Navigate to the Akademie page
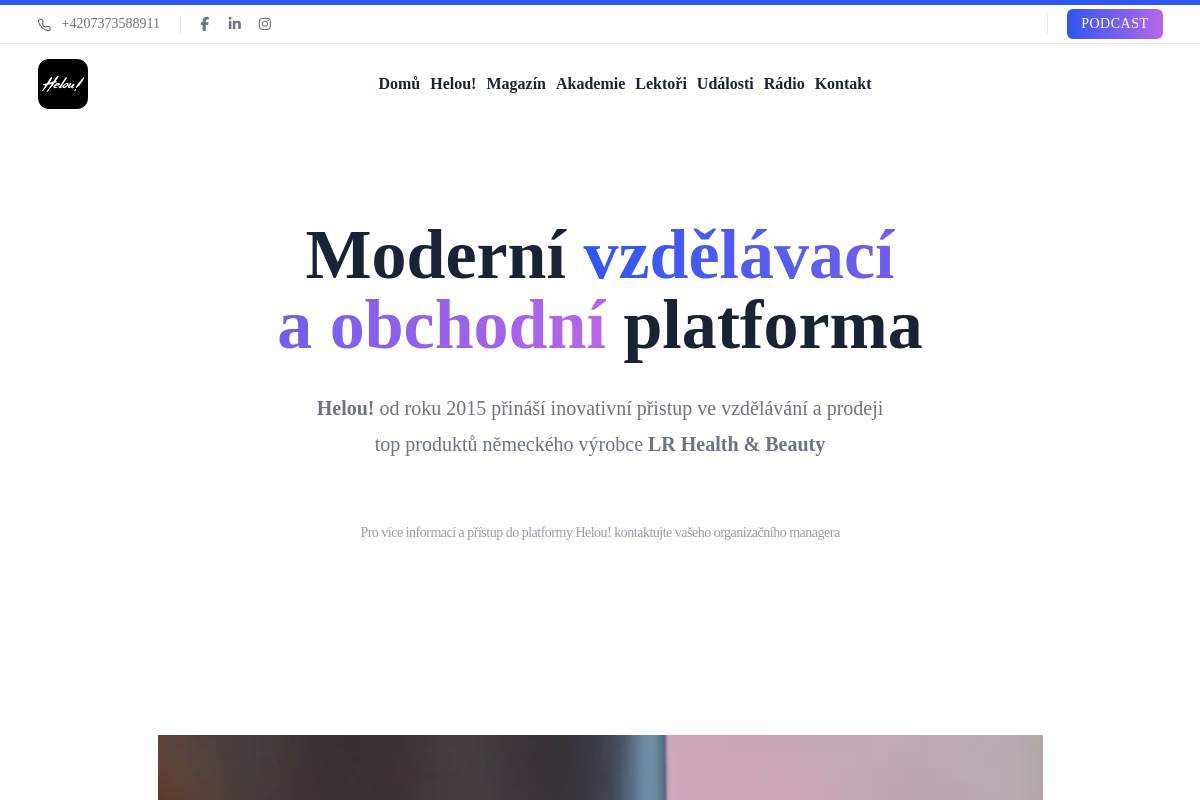The height and width of the screenshot is (800, 1200). click(x=590, y=84)
